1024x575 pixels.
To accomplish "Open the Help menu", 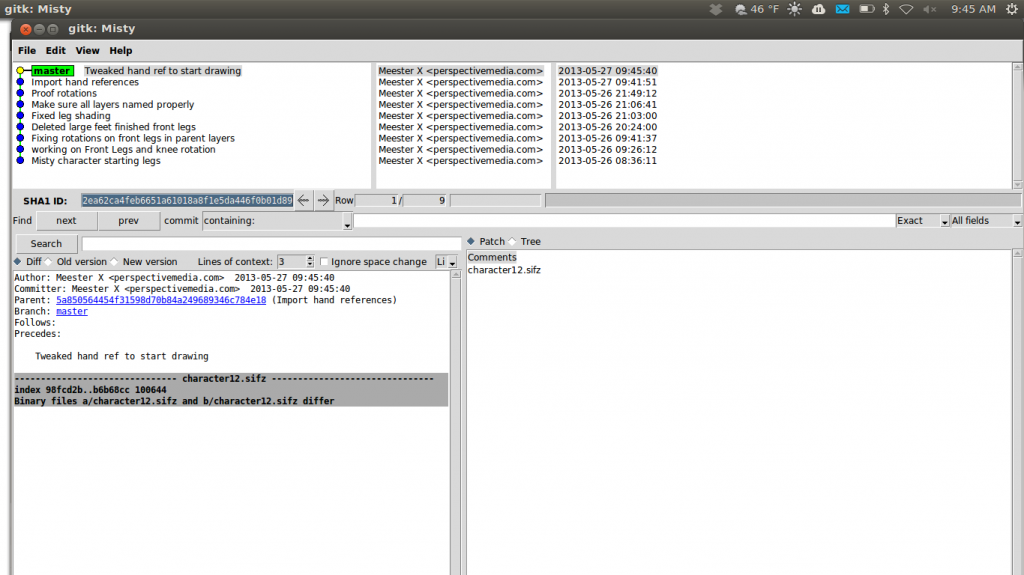I will click(121, 50).
